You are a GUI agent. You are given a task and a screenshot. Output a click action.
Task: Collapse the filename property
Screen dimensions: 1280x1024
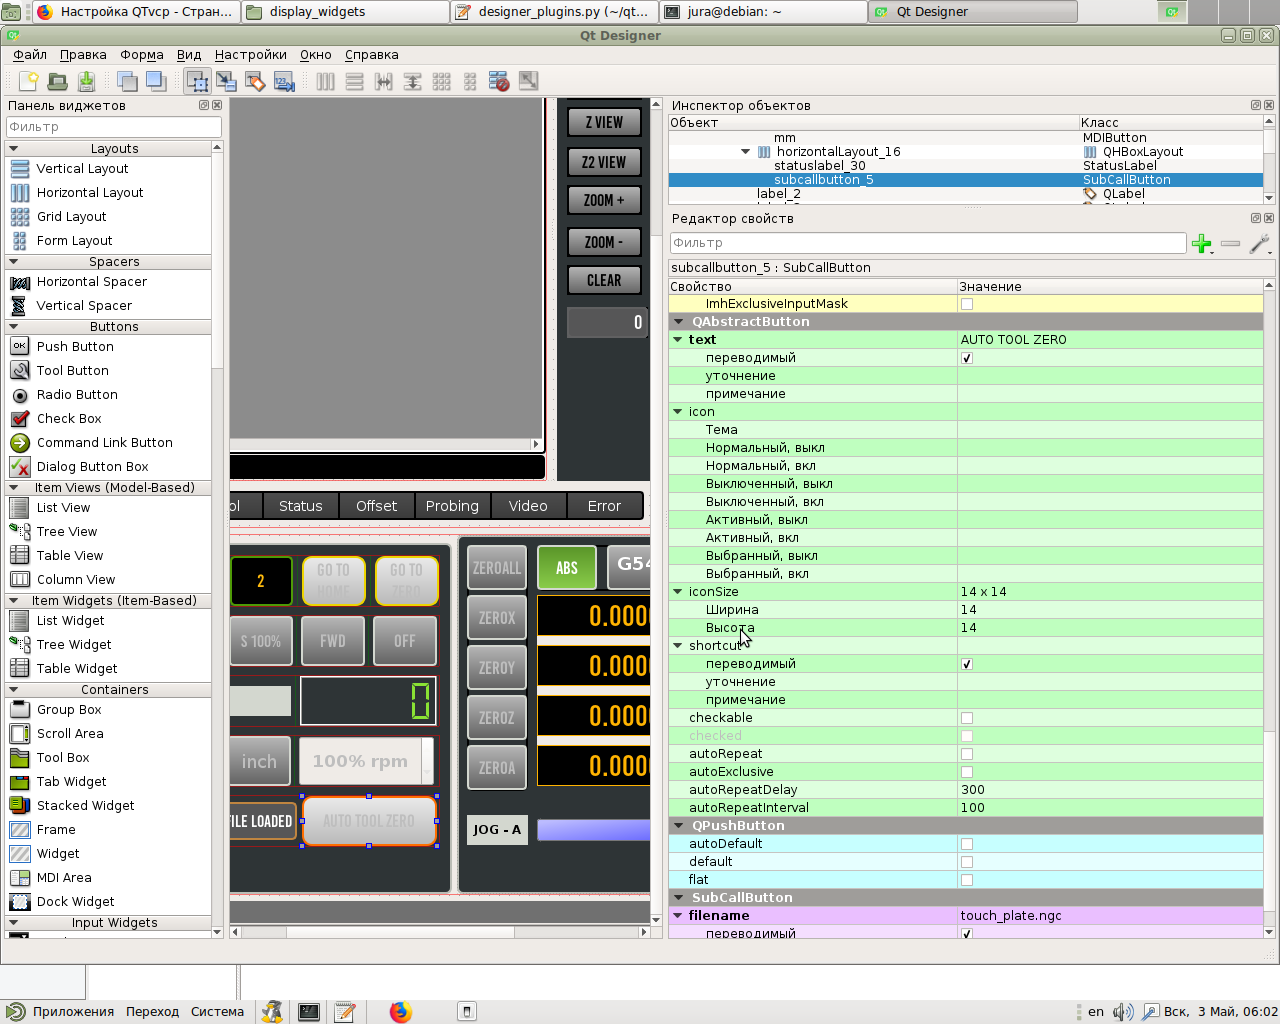pos(678,916)
